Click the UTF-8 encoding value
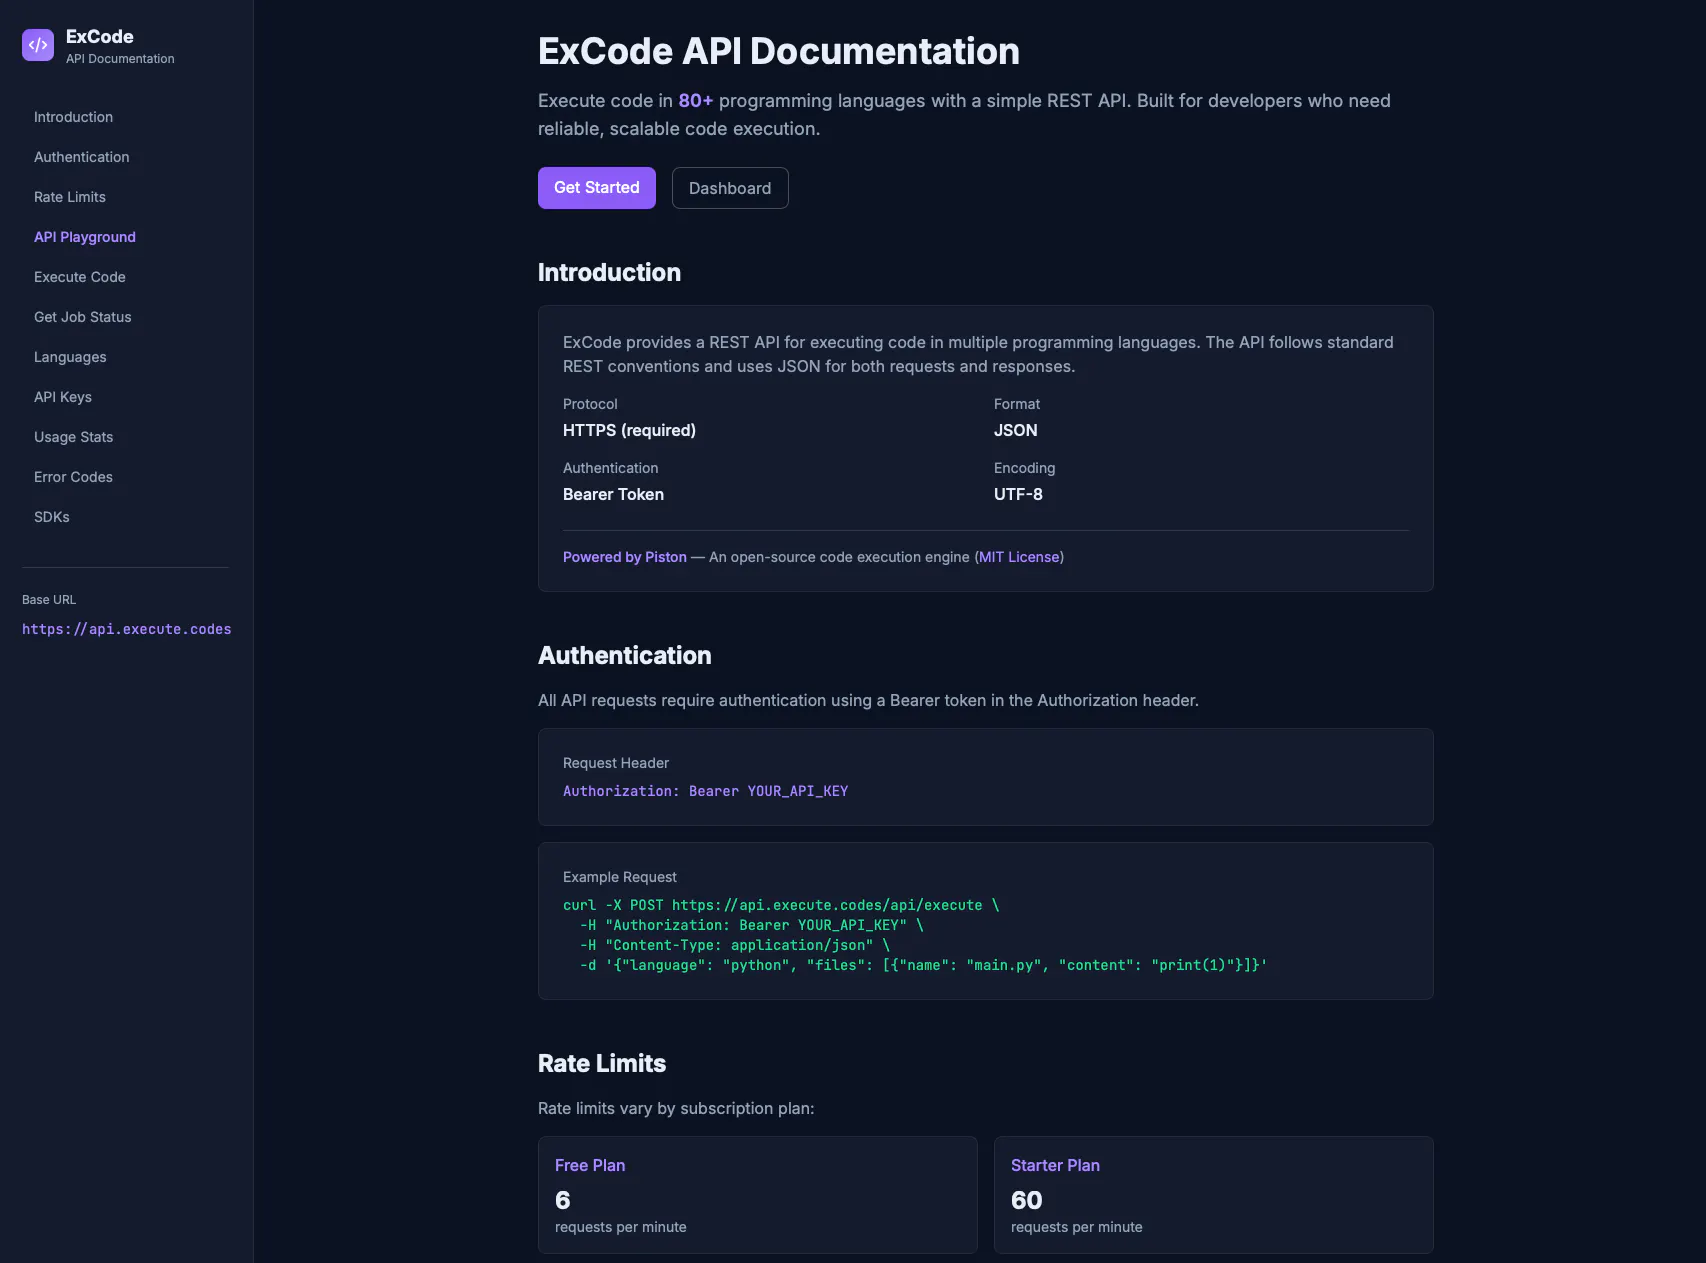Viewport: 1706px width, 1263px height. click(x=1018, y=494)
